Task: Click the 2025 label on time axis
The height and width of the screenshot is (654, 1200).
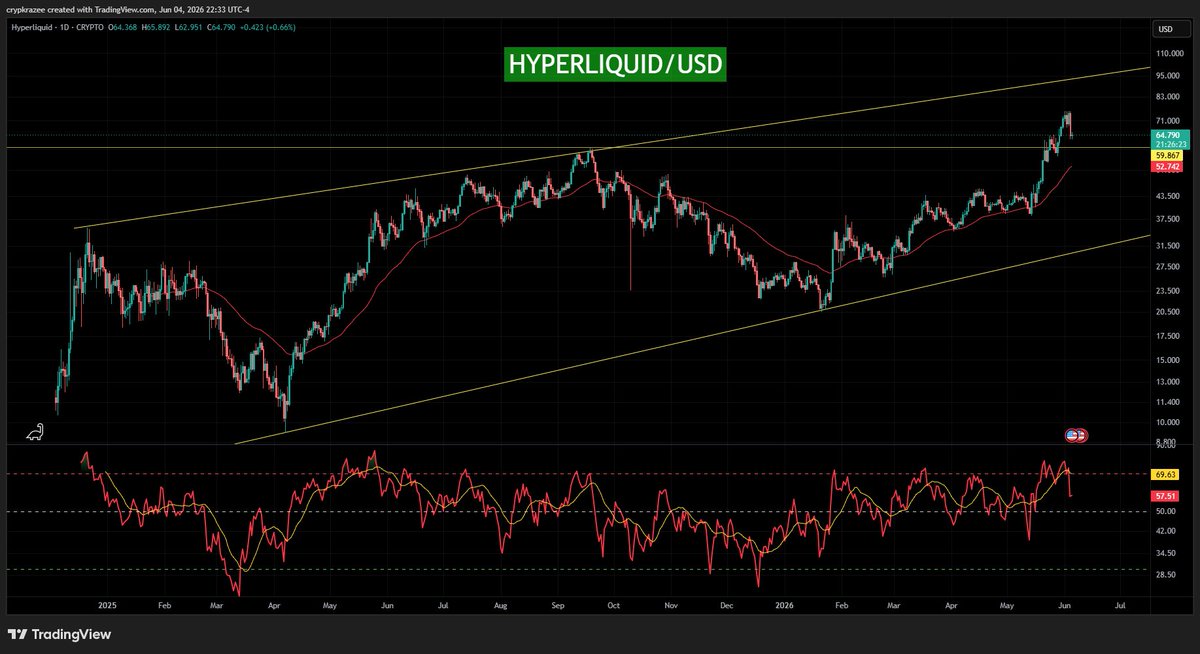Action: (108, 606)
